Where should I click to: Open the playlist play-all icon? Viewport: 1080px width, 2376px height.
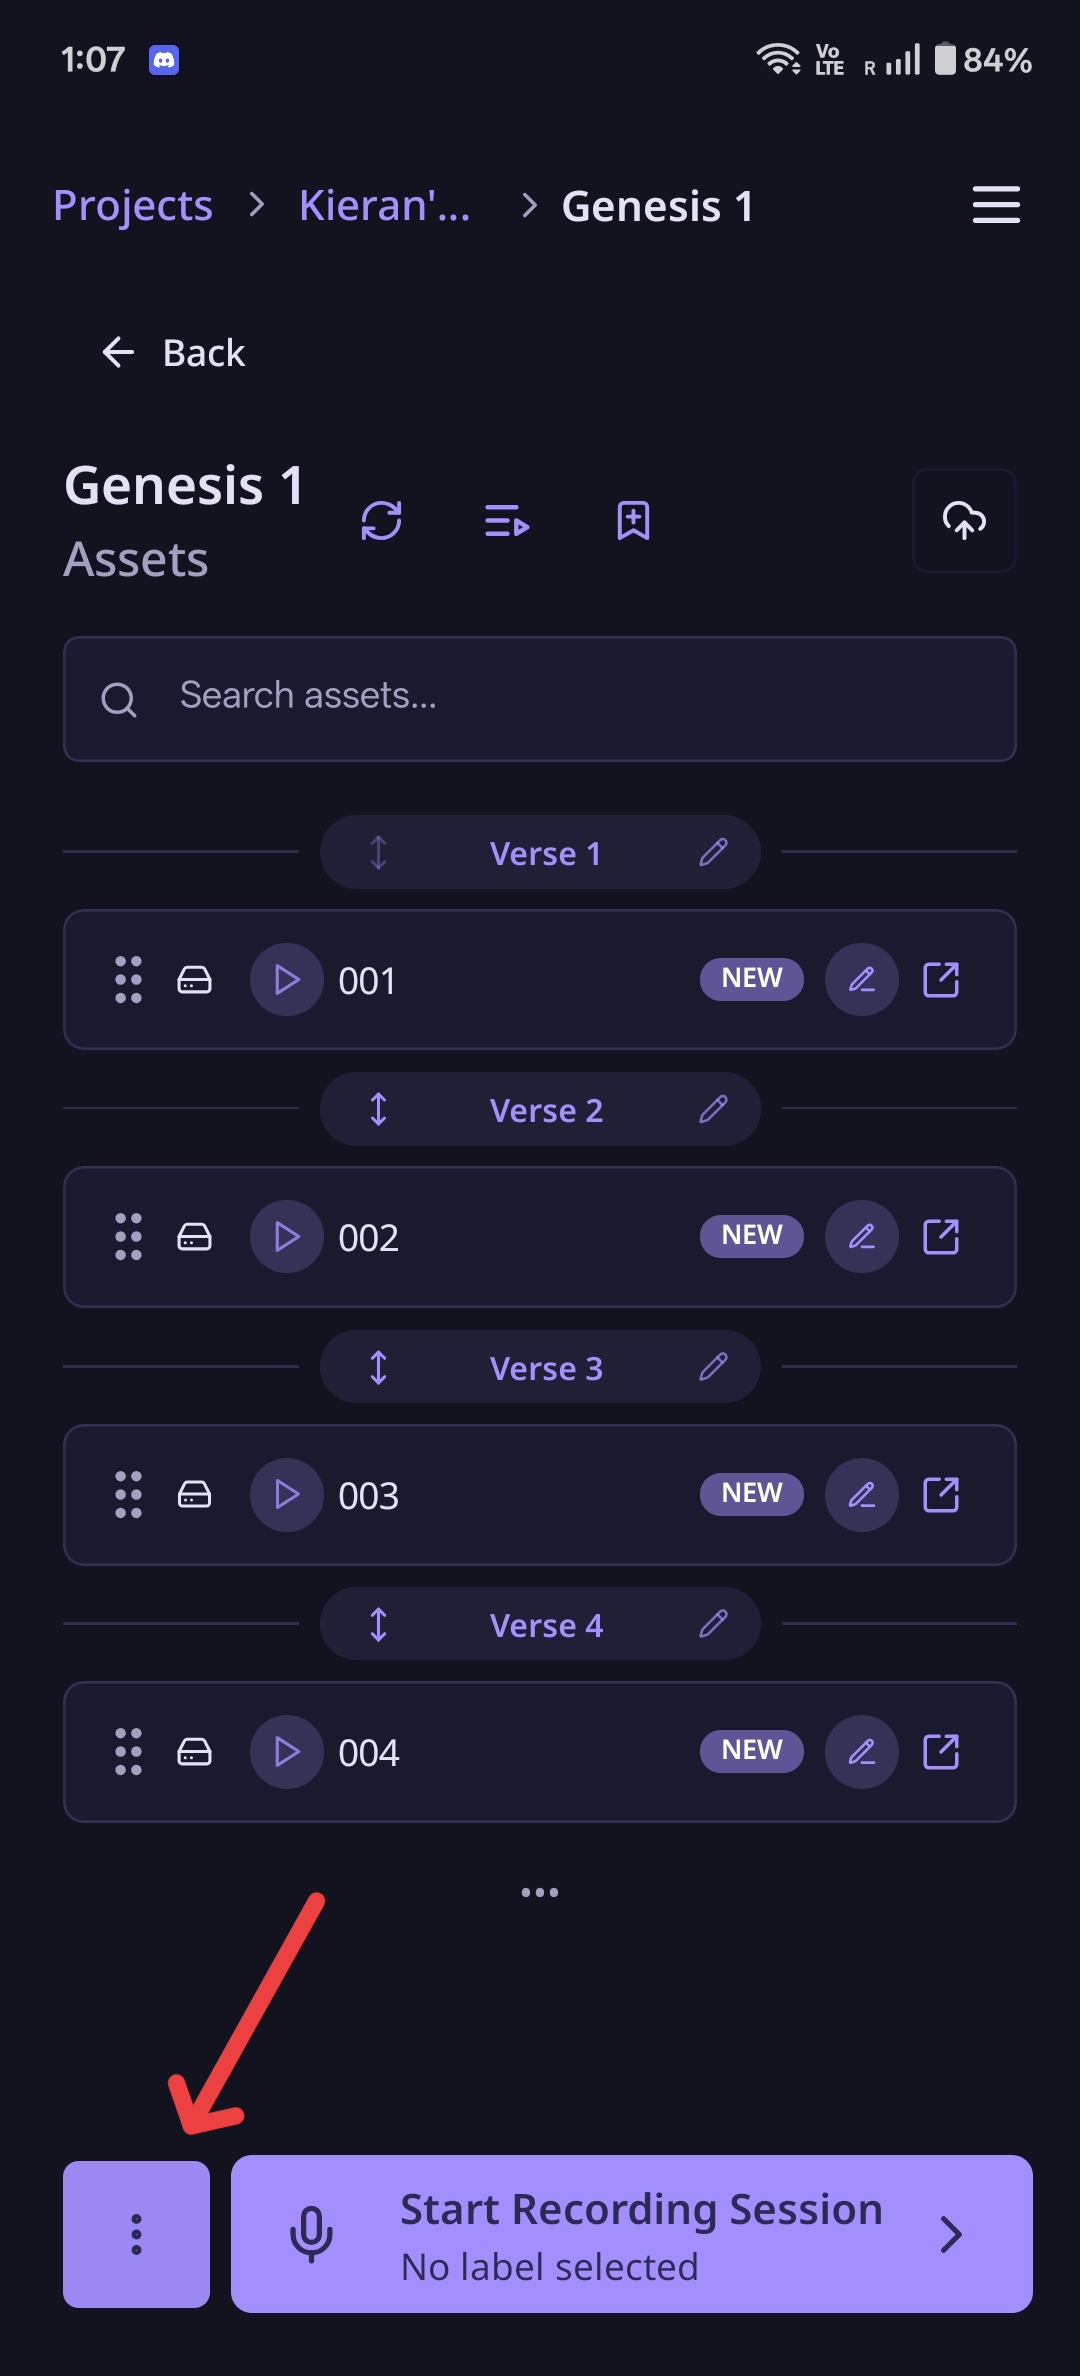click(507, 521)
